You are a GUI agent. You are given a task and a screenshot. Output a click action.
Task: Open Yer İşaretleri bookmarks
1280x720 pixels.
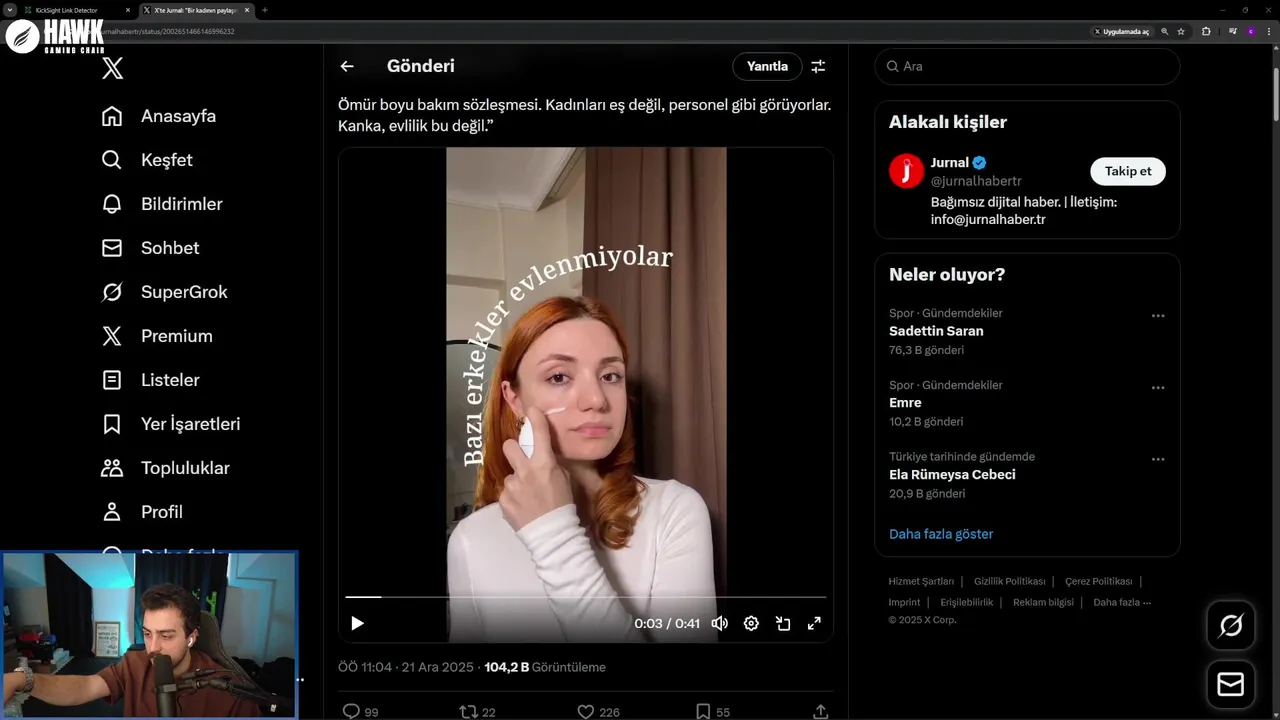click(x=171, y=424)
